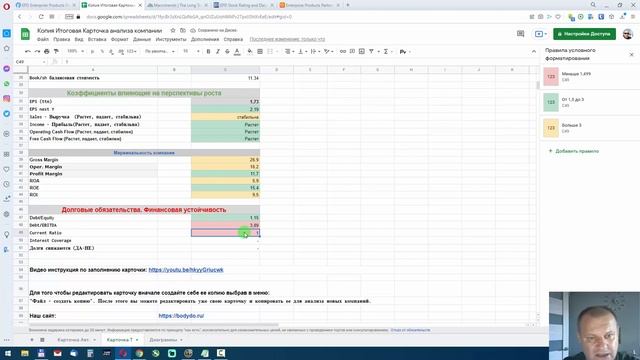Open the Windows Start button
The height and width of the screenshot is (360, 640).
click(8, 353)
